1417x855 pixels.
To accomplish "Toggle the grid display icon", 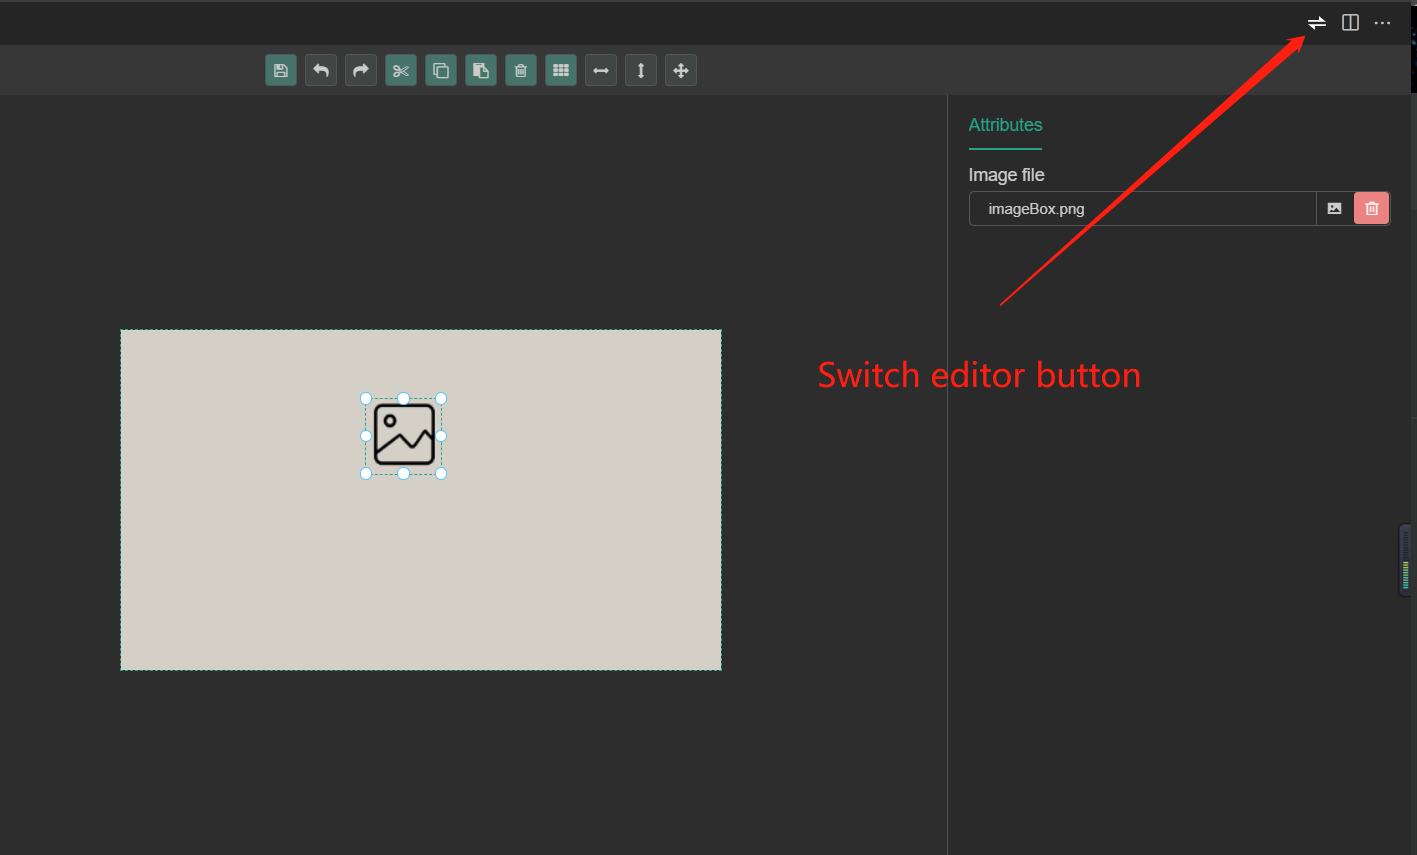I will point(561,70).
